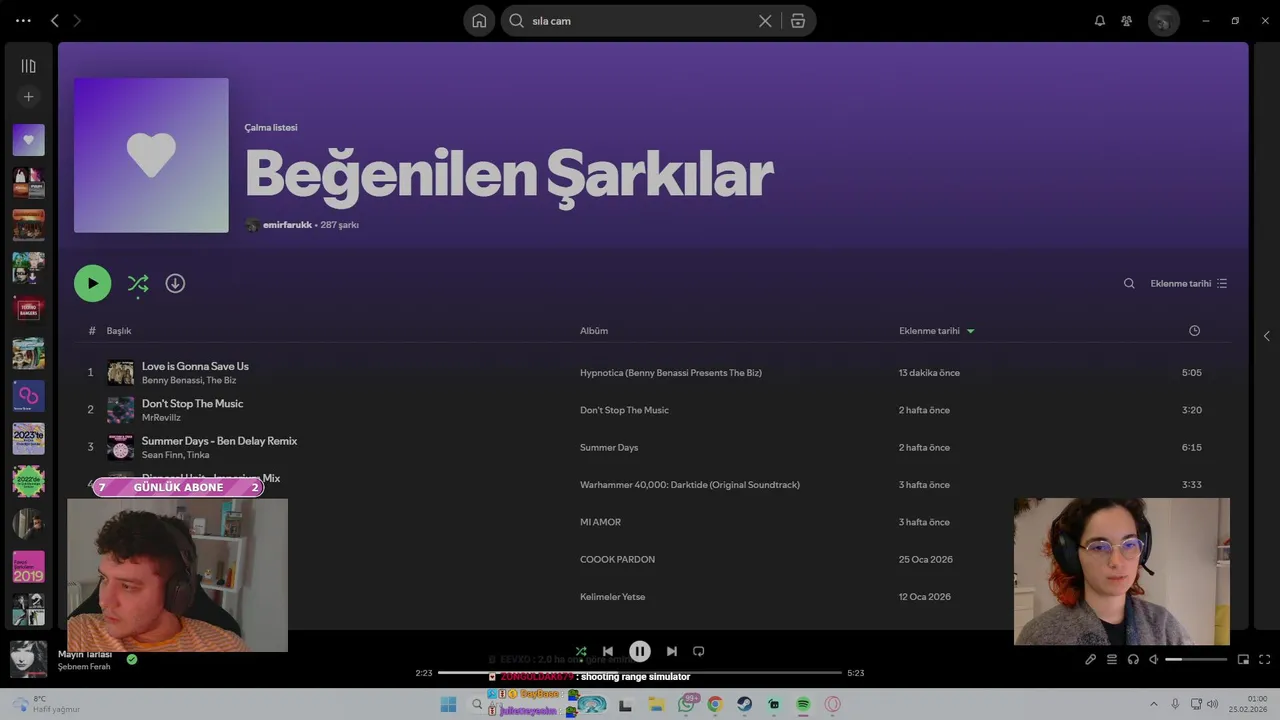Open the user profile avatar menu
This screenshot has height=720, width=1280.
(x=1164, y=21)
